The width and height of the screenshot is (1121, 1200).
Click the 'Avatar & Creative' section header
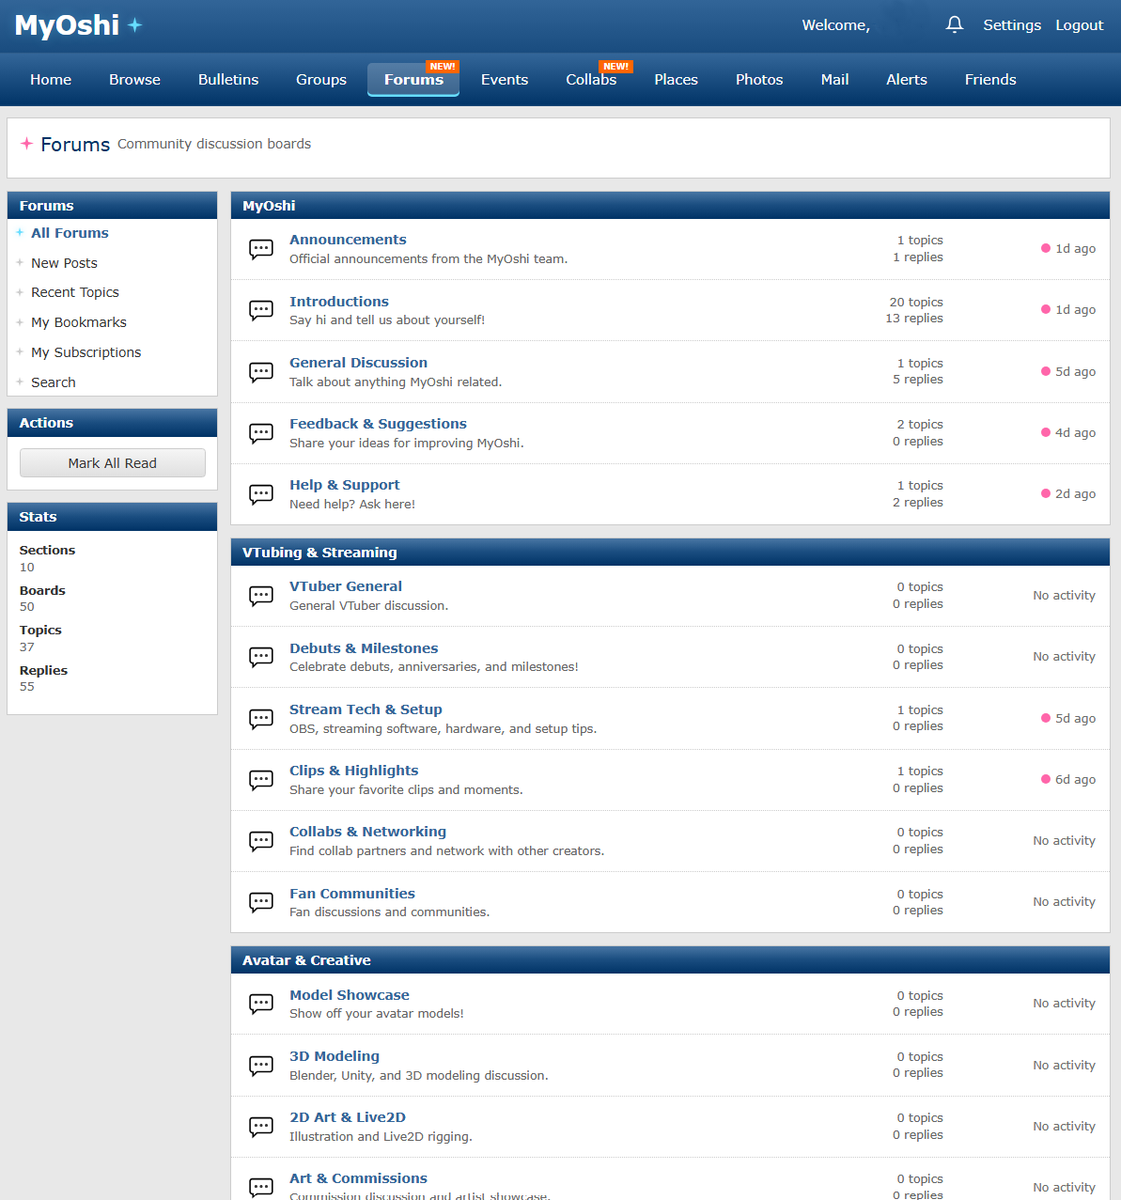pyautogui.click(x=670, y=960)
